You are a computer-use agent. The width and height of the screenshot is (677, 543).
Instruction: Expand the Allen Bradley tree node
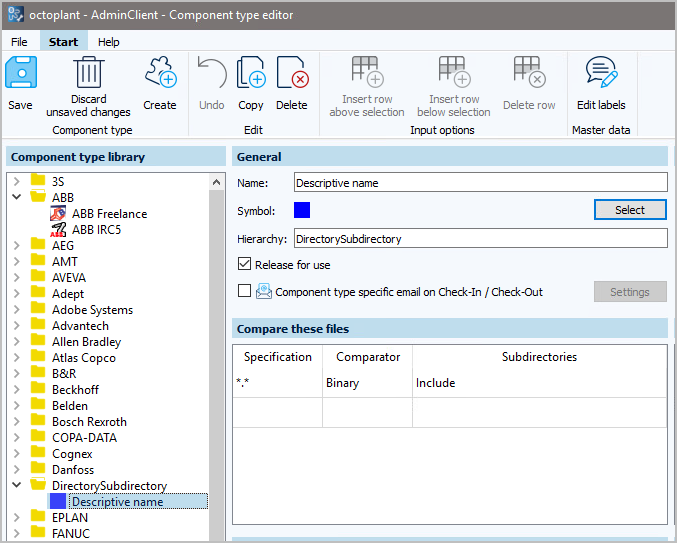pos(16,341)
